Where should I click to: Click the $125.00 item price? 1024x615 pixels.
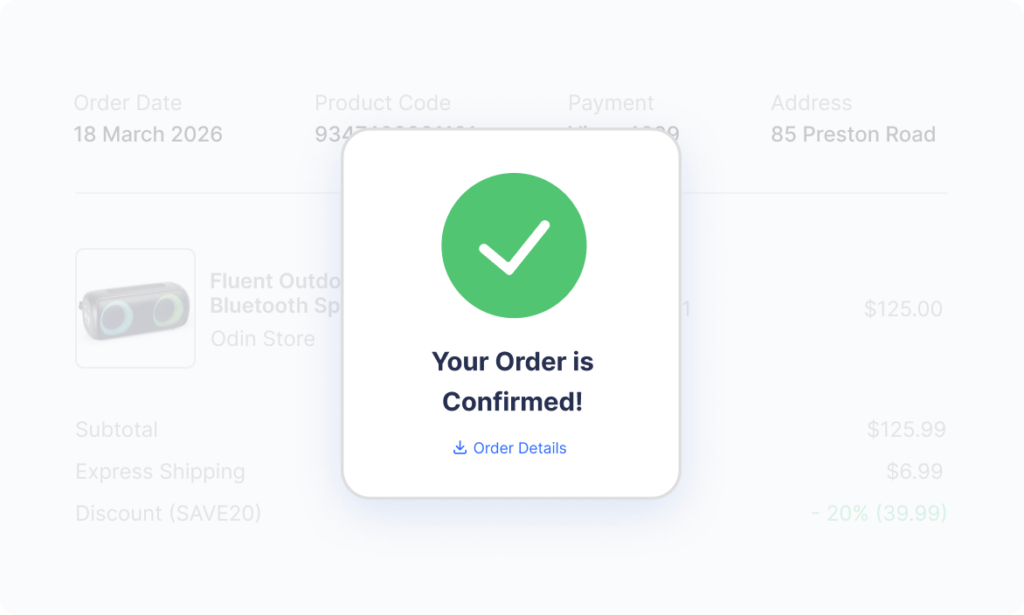click(903, 309)
